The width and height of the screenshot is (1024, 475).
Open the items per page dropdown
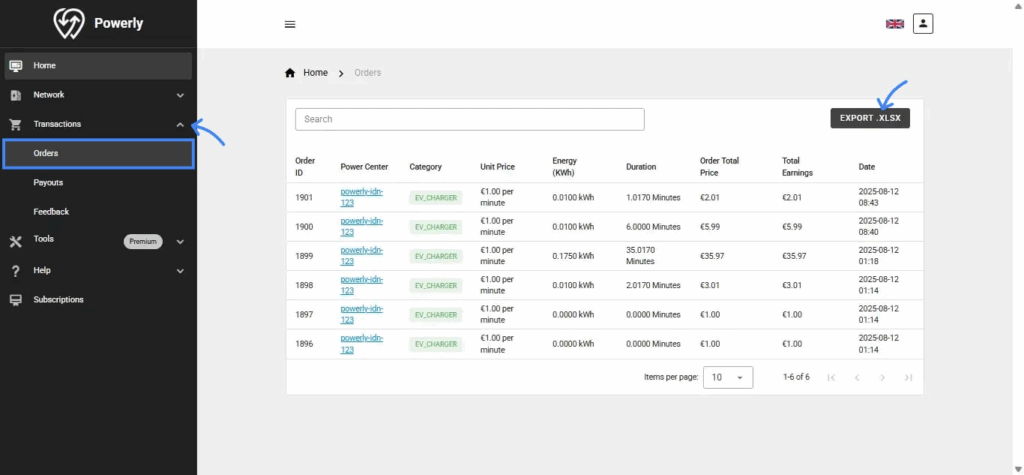coord(728,377)
